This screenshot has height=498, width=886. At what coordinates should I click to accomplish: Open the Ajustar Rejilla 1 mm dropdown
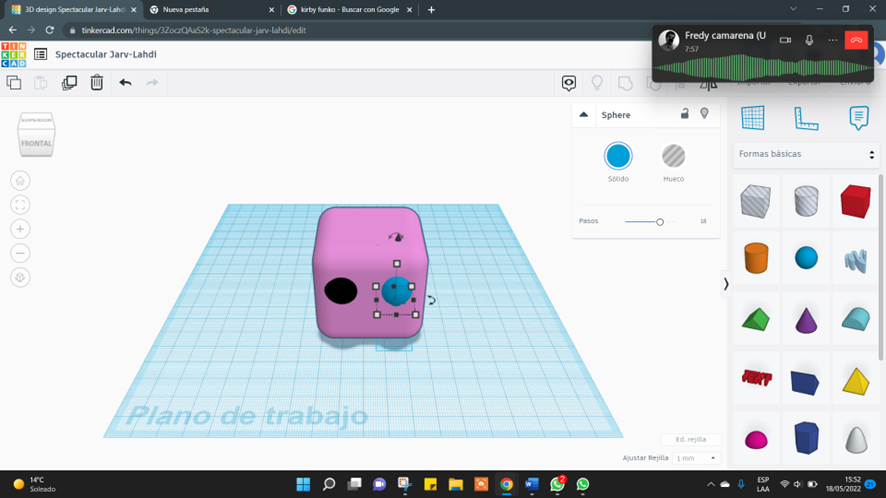(x=694, y=458)
